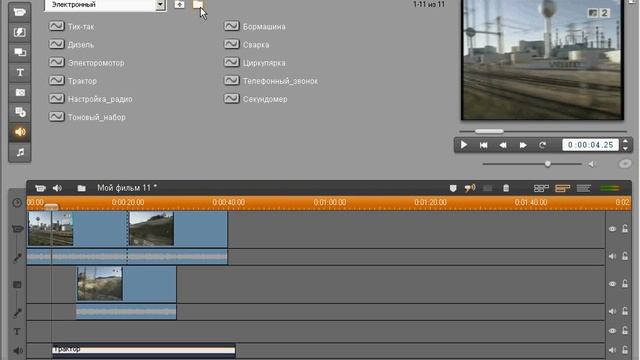Image resolution: width=640 pixels, height=360 pixels.
Task: Click the preview volume slider knob
Action: tap(548, 164)
